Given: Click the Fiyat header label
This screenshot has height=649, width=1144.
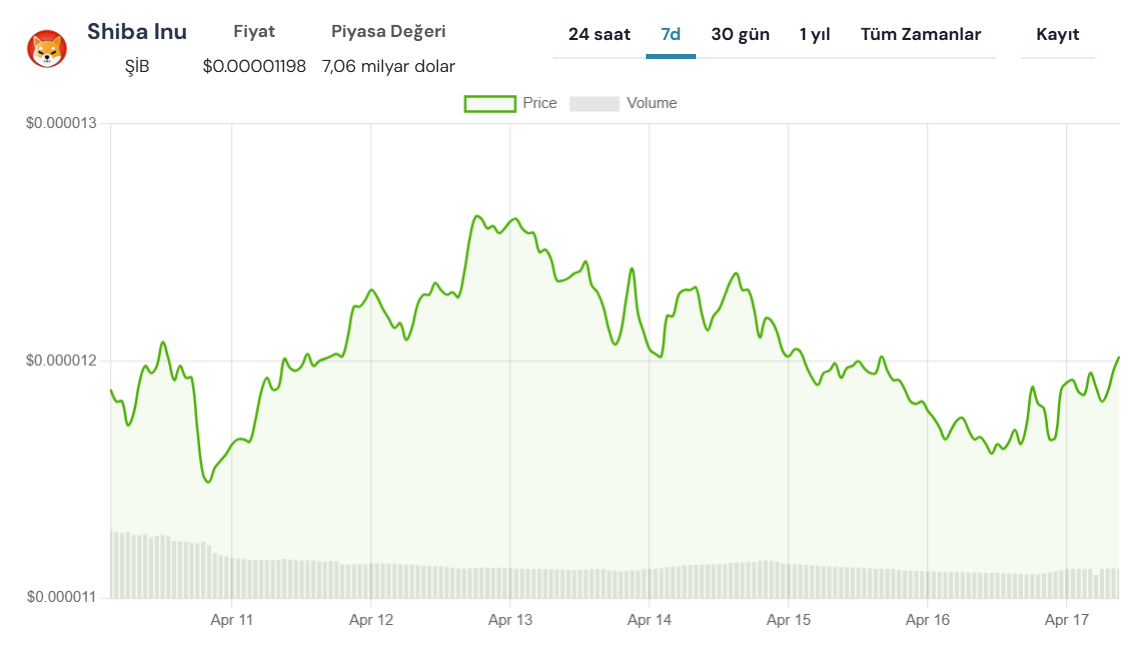Looking at the screenshot, I should point(254,31).
